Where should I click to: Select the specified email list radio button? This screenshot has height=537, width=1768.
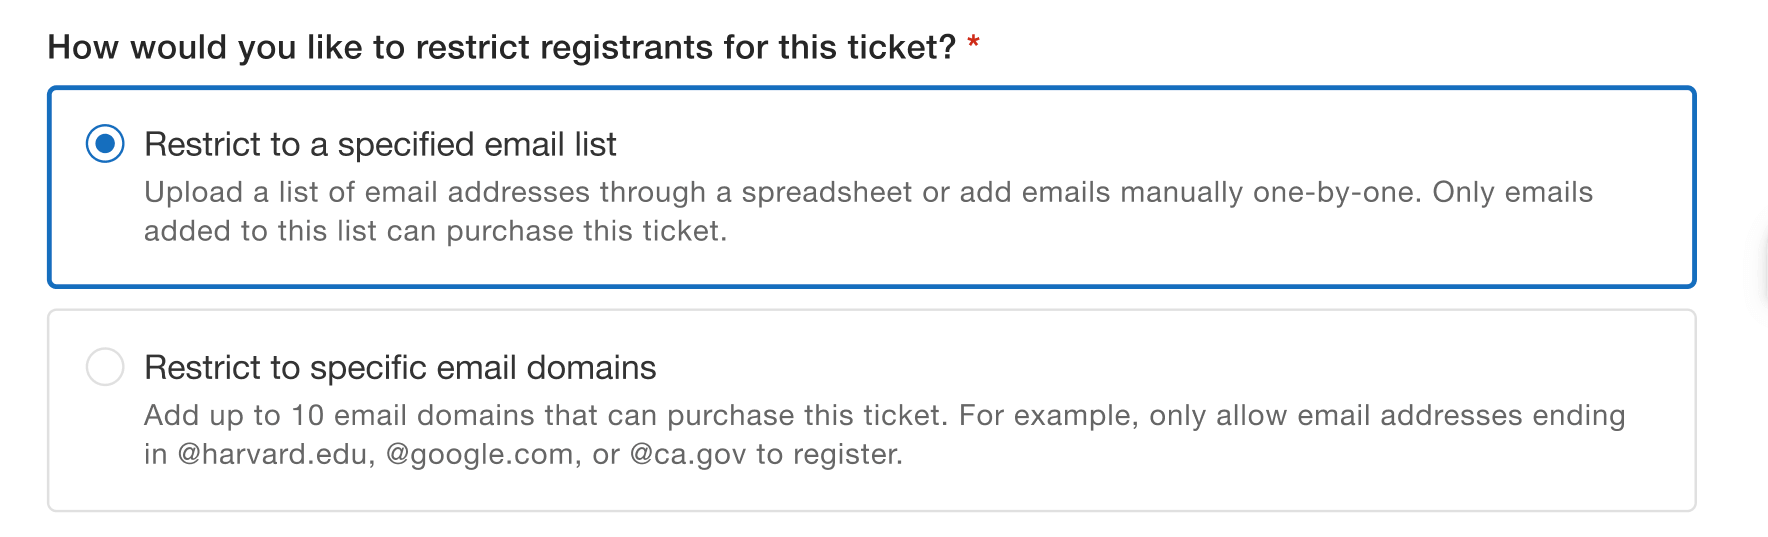(105, 144)
